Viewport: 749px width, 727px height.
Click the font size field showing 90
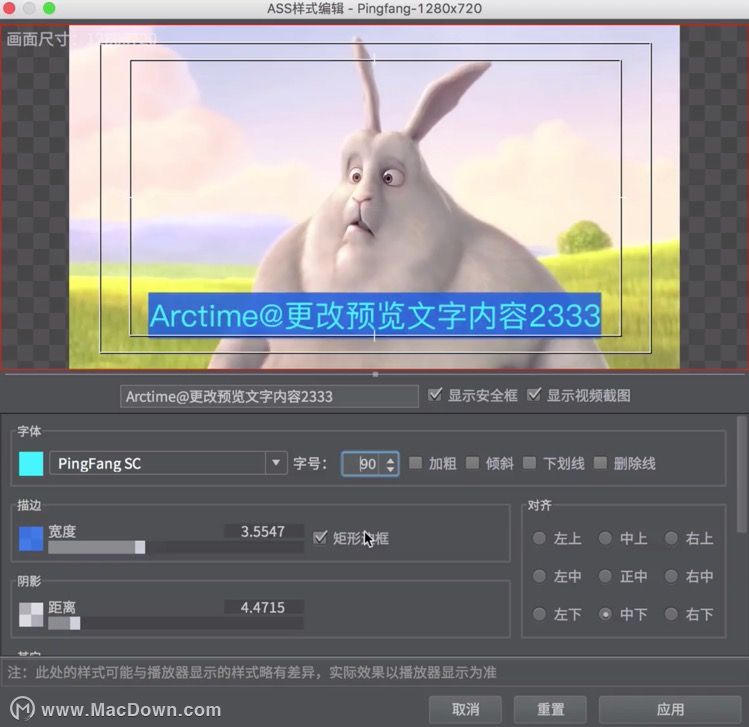(363, 464)
